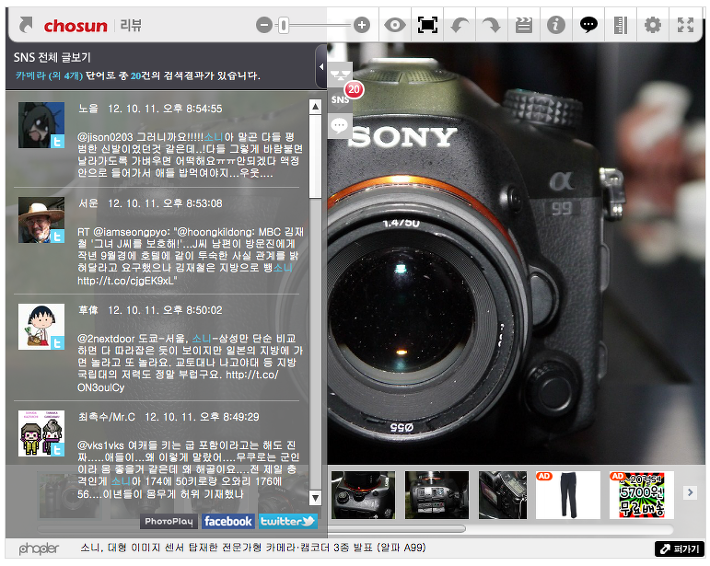The image size is (710, 566).
Task: Open the 서운 user avatar with the hat
Action: coord(41,220)
